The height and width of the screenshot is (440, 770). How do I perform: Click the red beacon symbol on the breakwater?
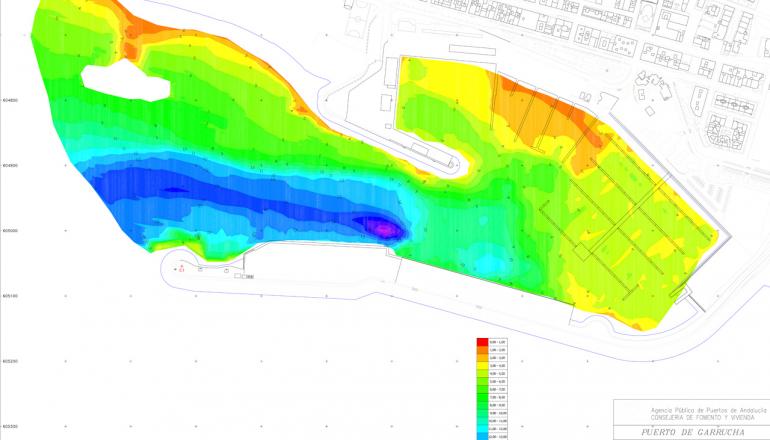(181, 268)
